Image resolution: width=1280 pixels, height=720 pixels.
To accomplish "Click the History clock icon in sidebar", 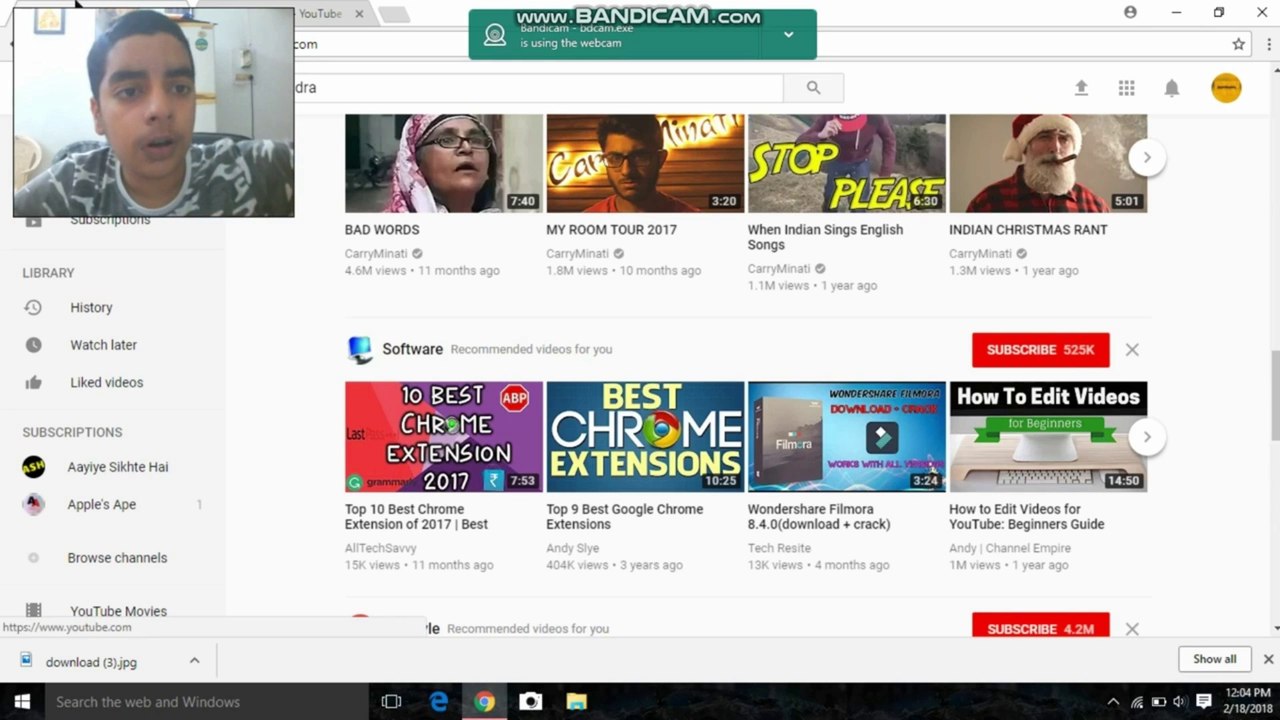I will click(x=33, y=308).
